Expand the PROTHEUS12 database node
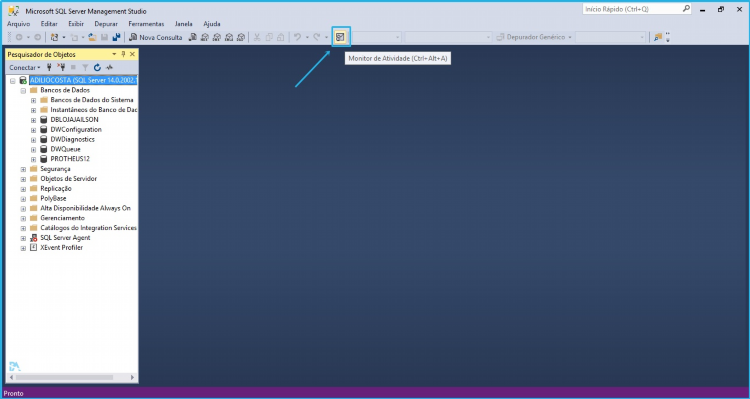This screenshot has height=399, width=750. coord(33,159)
